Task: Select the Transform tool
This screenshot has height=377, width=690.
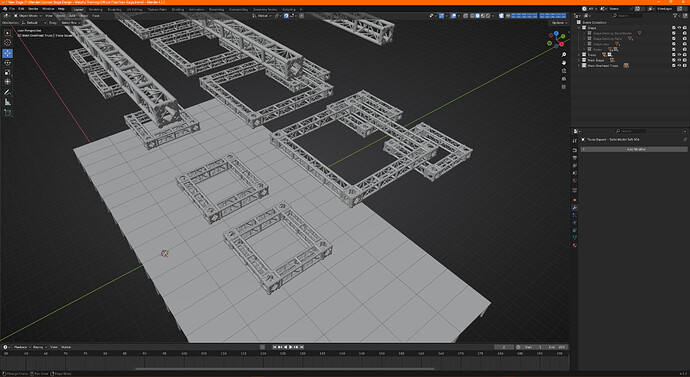Action: click(x=7, y=82)
